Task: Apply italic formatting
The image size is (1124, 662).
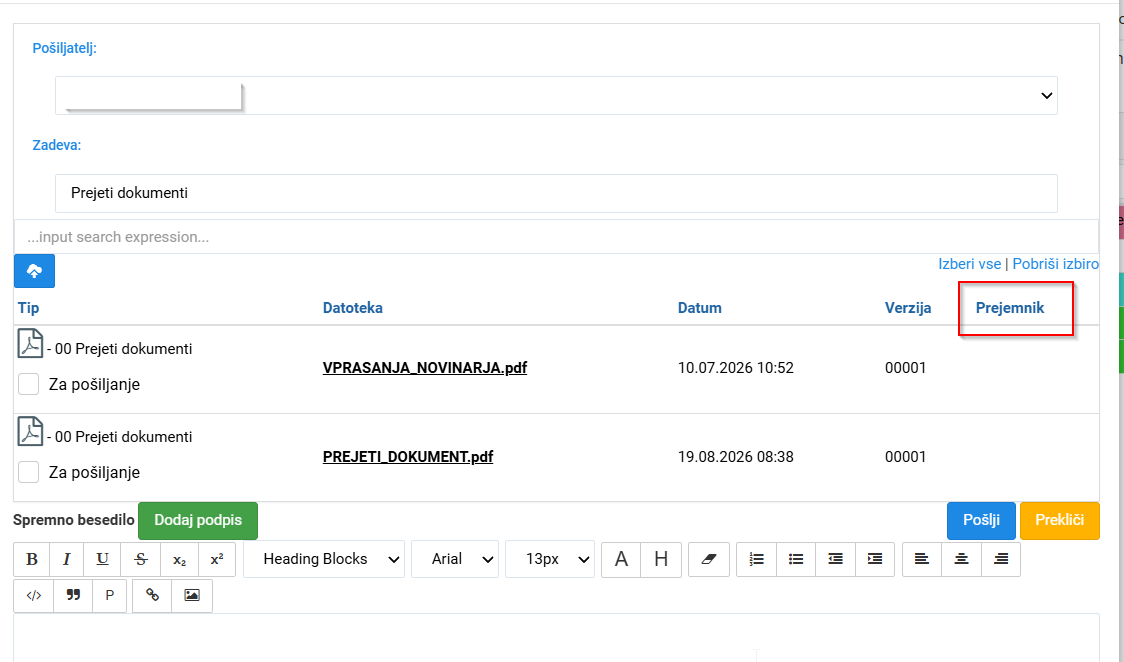Action: pos(67,559)
